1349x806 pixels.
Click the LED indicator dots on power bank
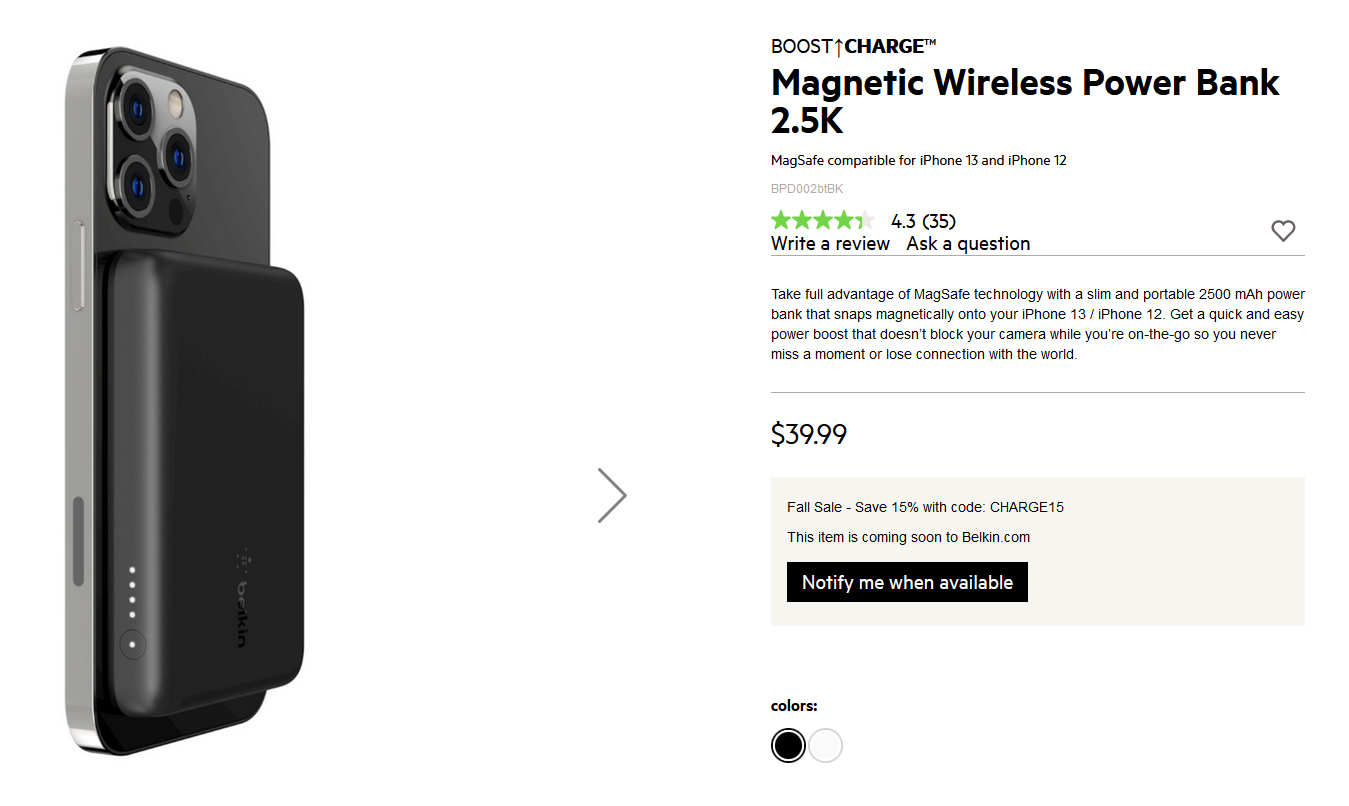pos(132,594)
